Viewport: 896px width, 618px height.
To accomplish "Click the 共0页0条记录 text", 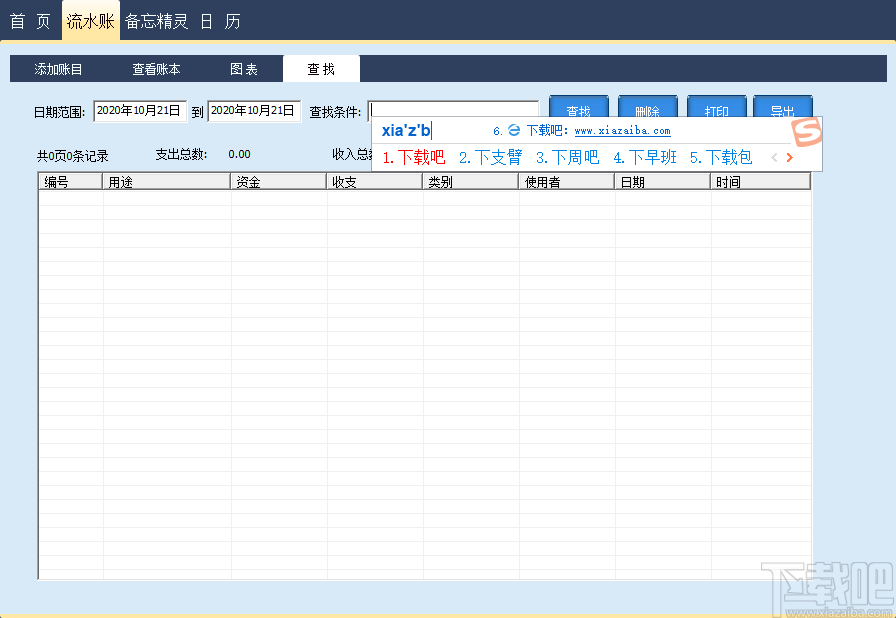I will pyautogui.click(x=73, y=156).
